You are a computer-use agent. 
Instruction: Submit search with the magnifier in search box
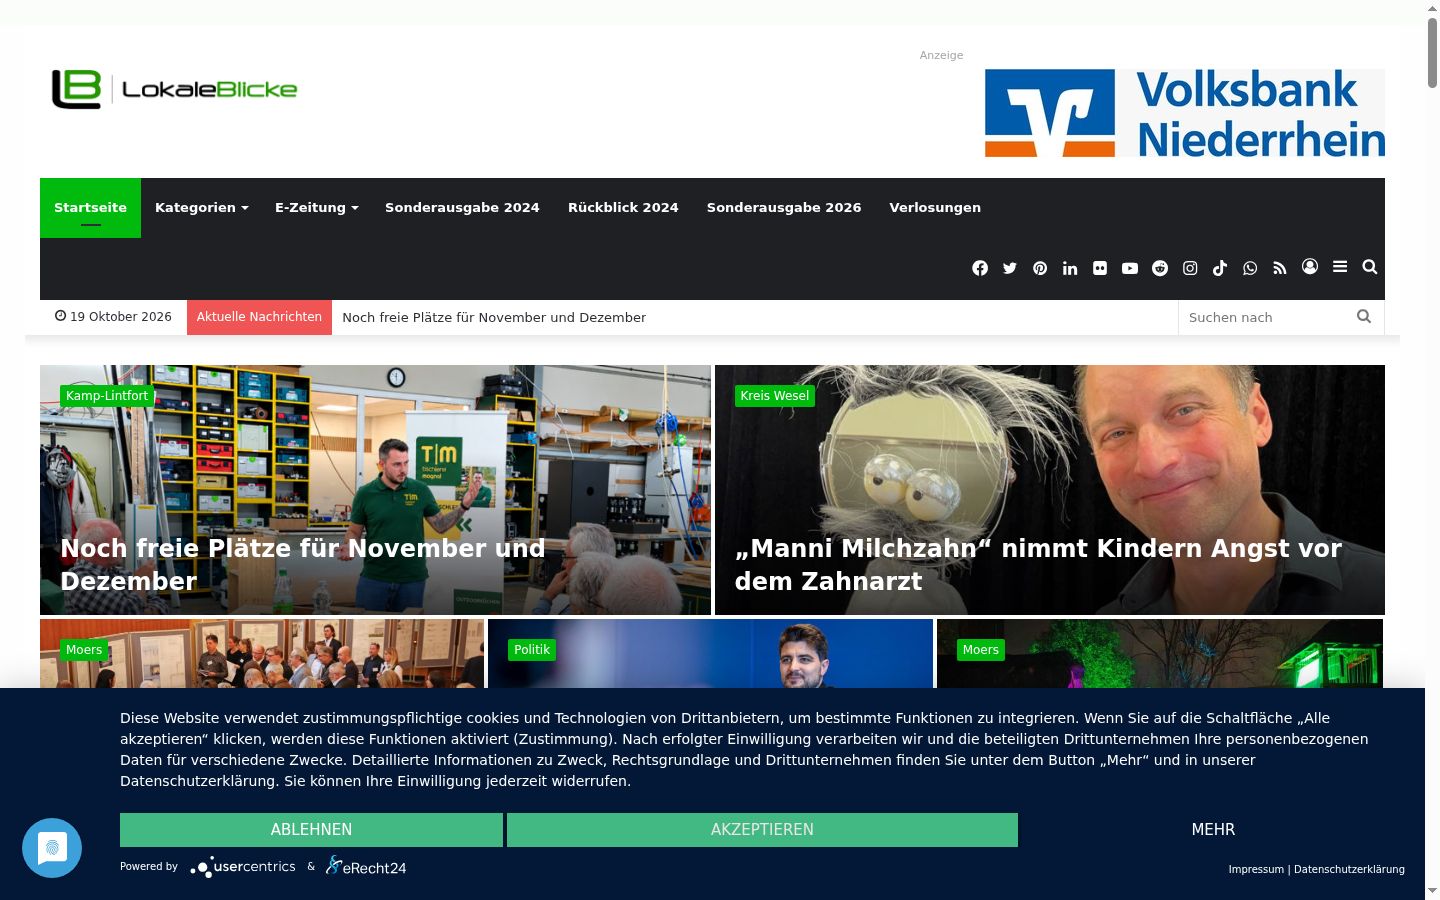coord(1364,317)
